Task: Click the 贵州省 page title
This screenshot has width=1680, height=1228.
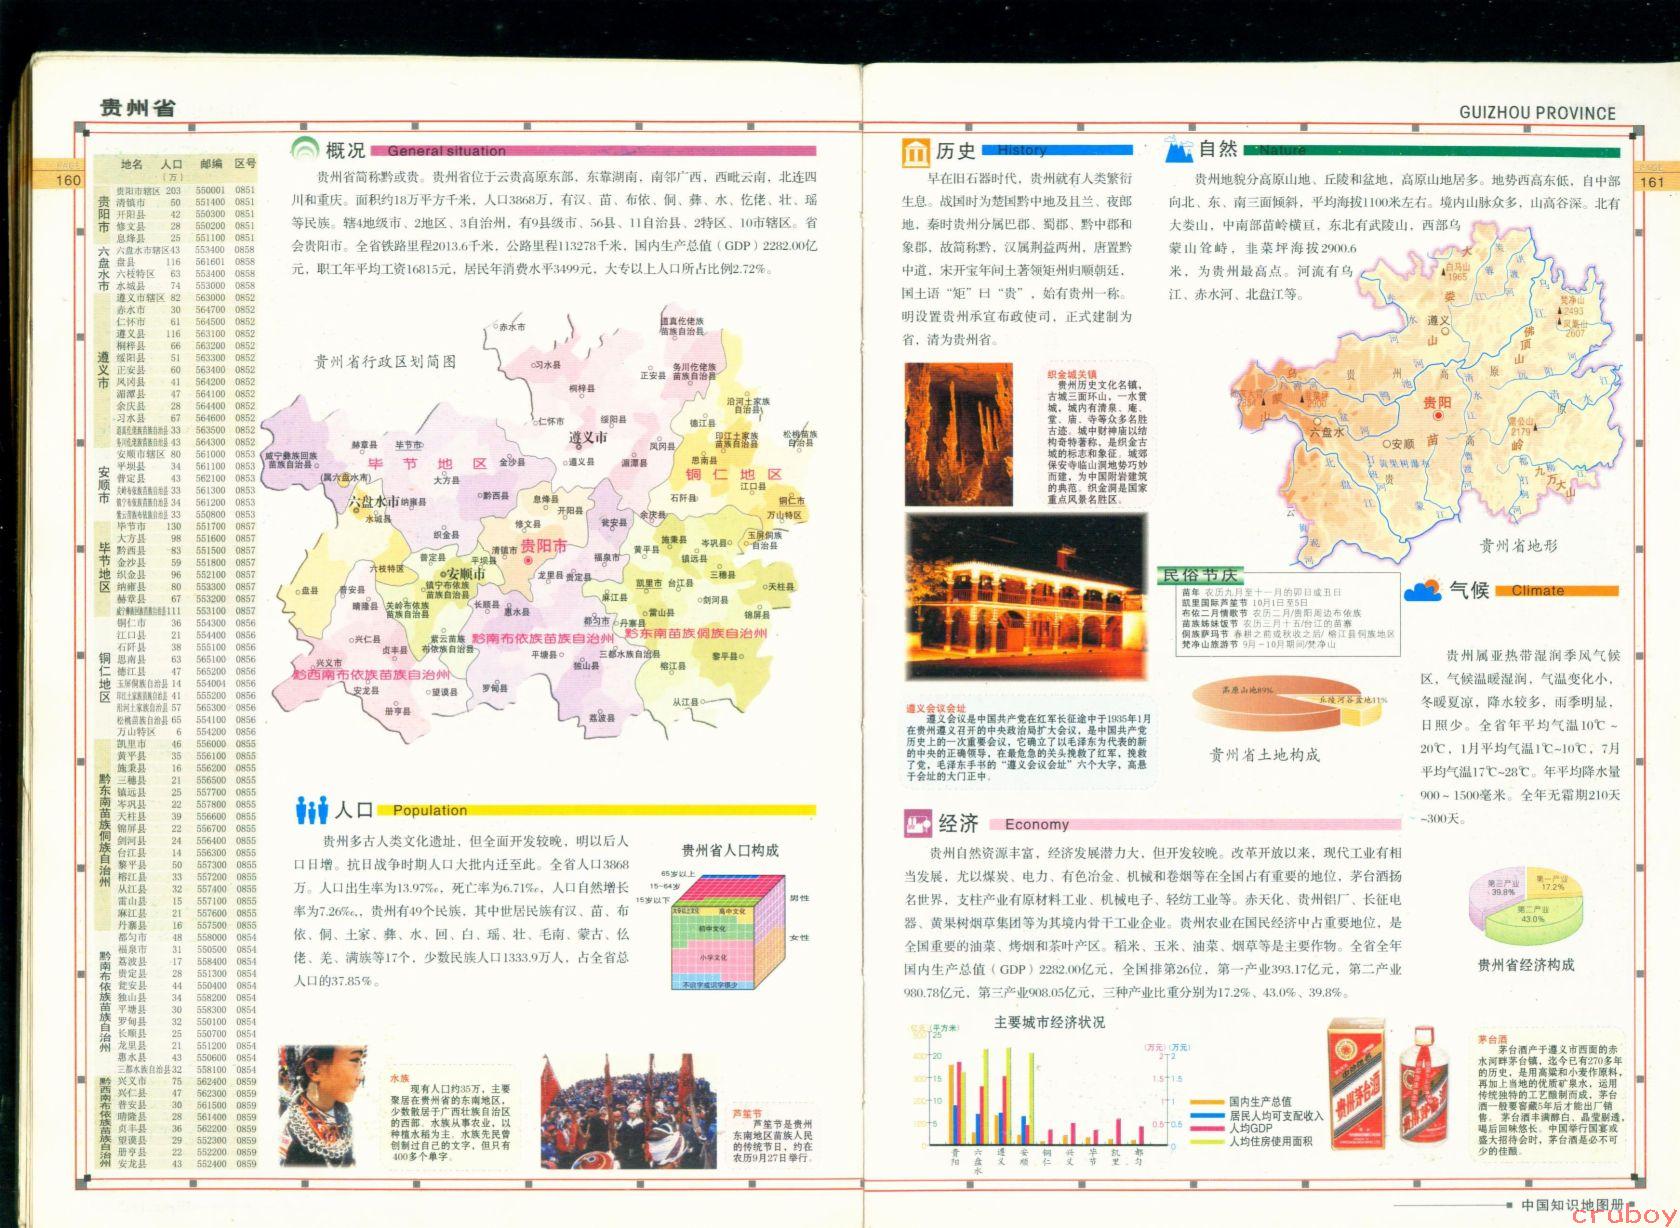Action: click(137, 107)
